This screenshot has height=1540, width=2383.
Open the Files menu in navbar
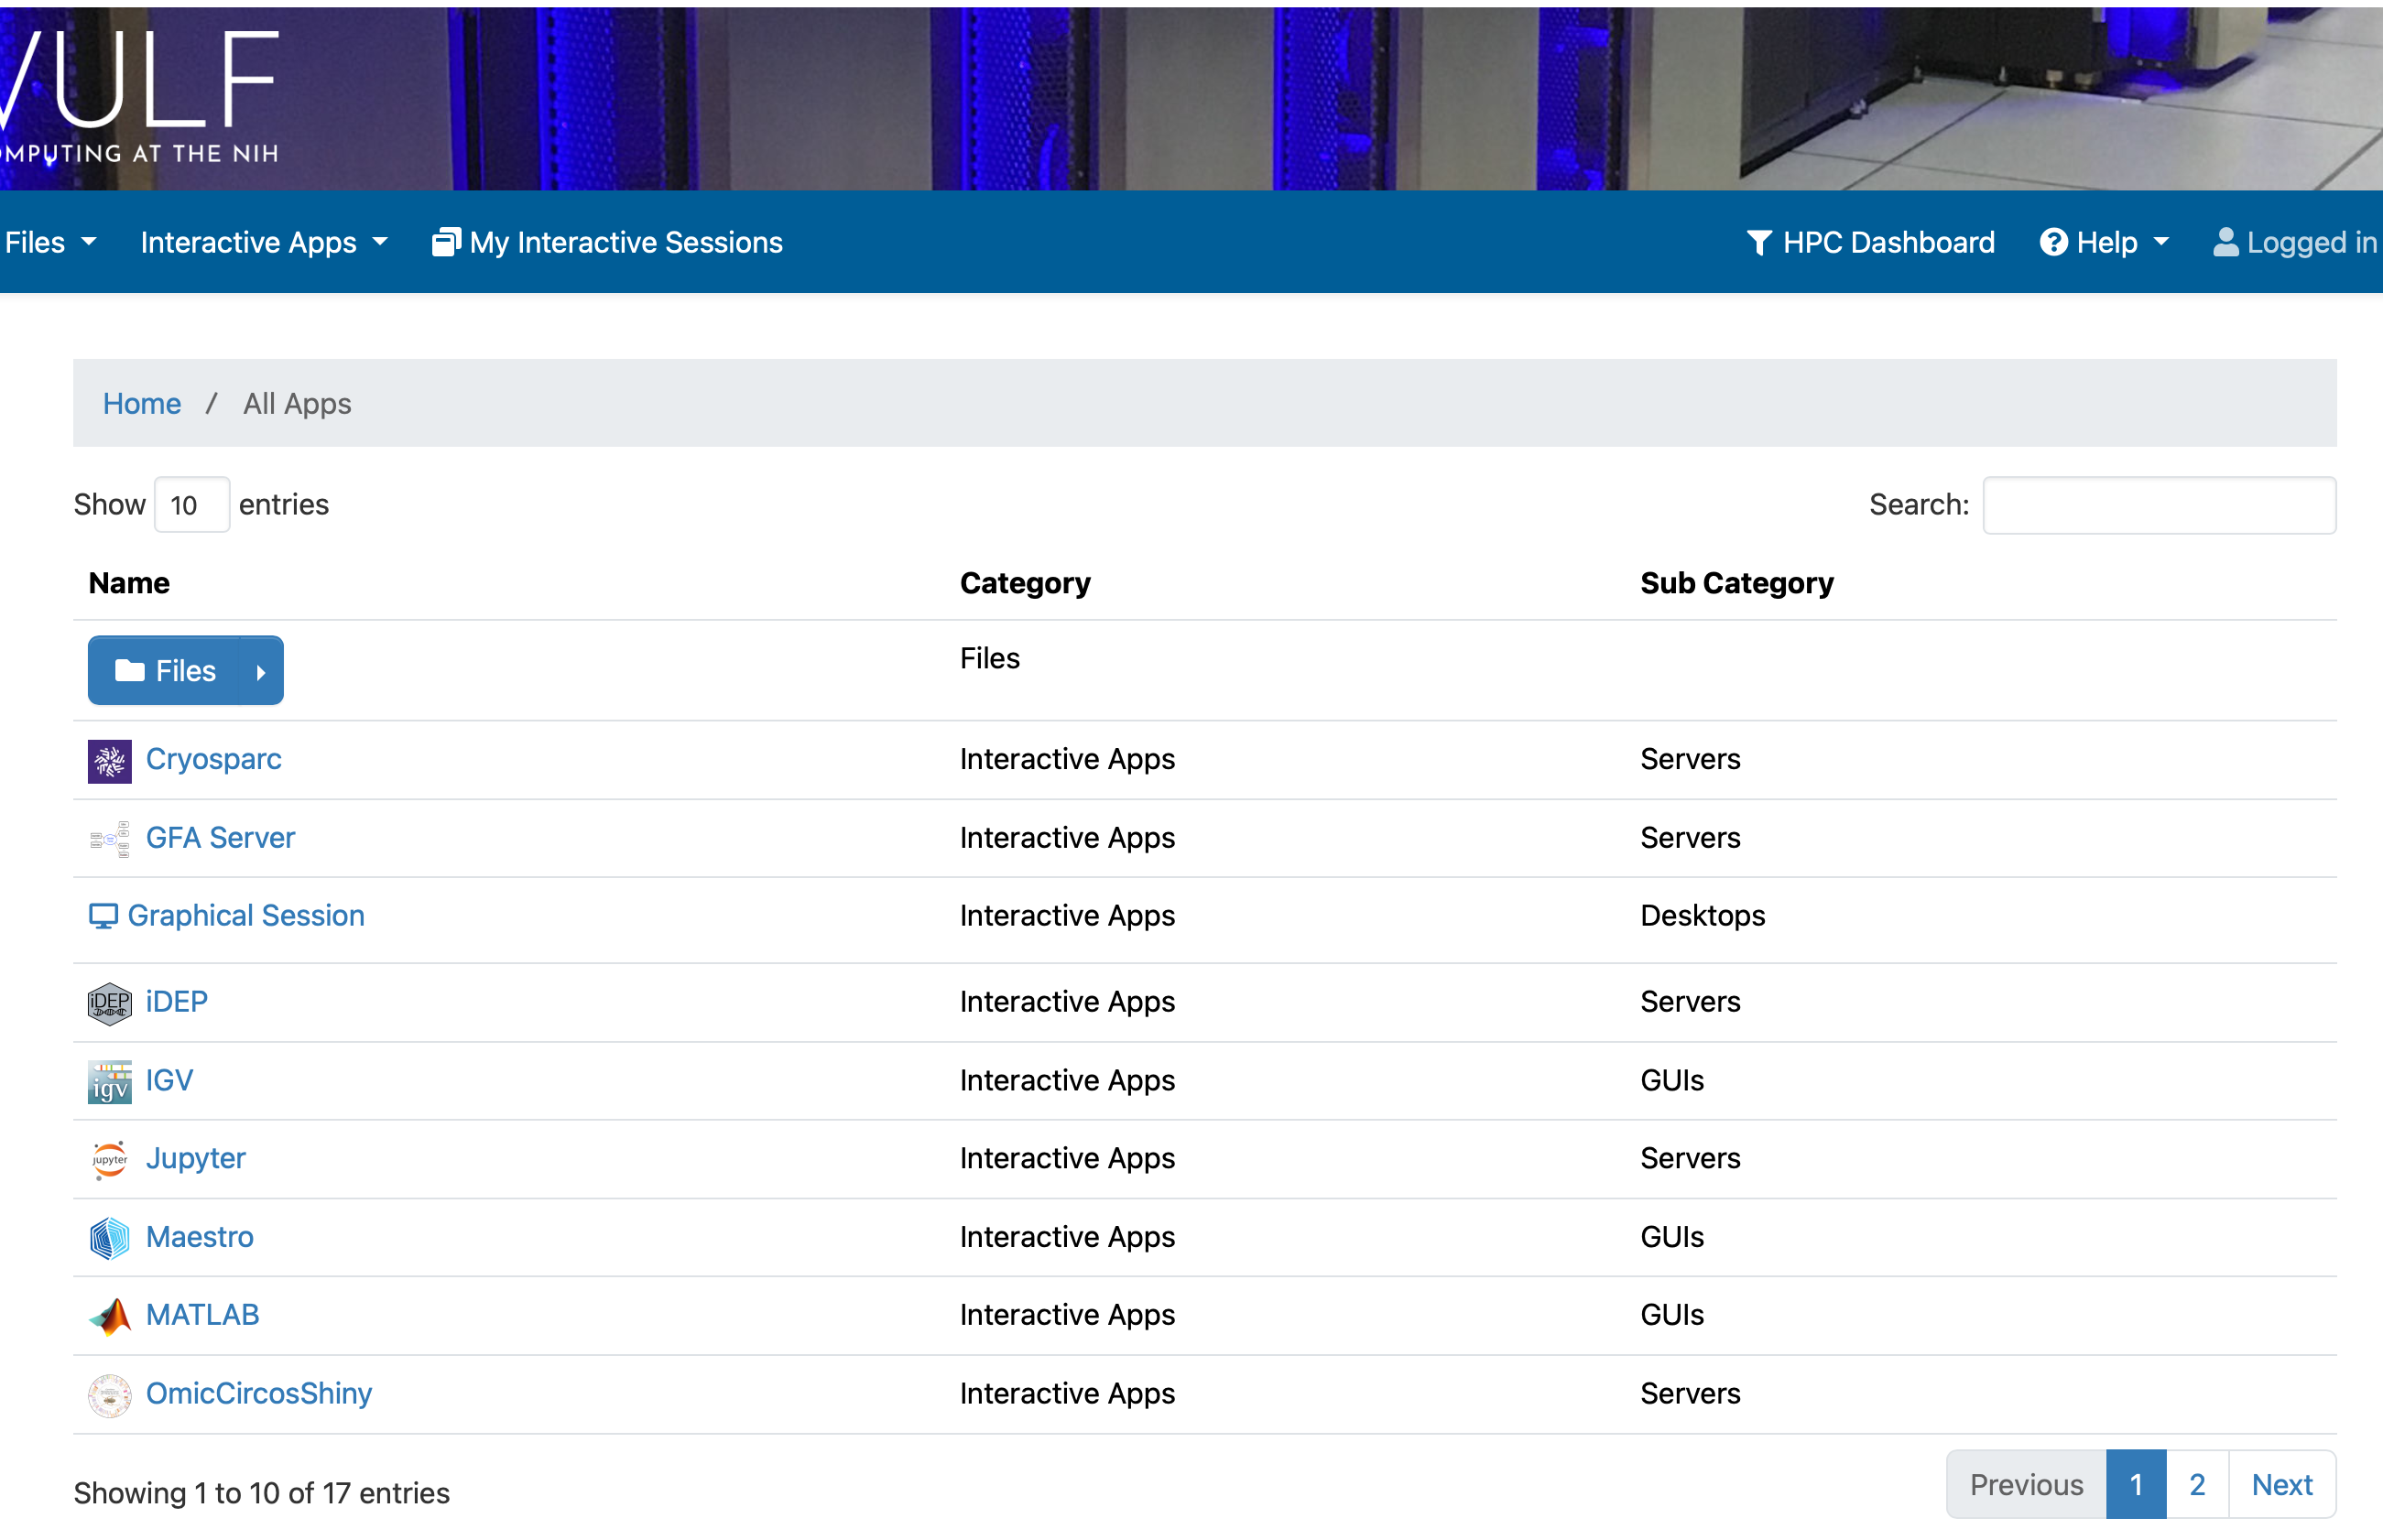50,242
